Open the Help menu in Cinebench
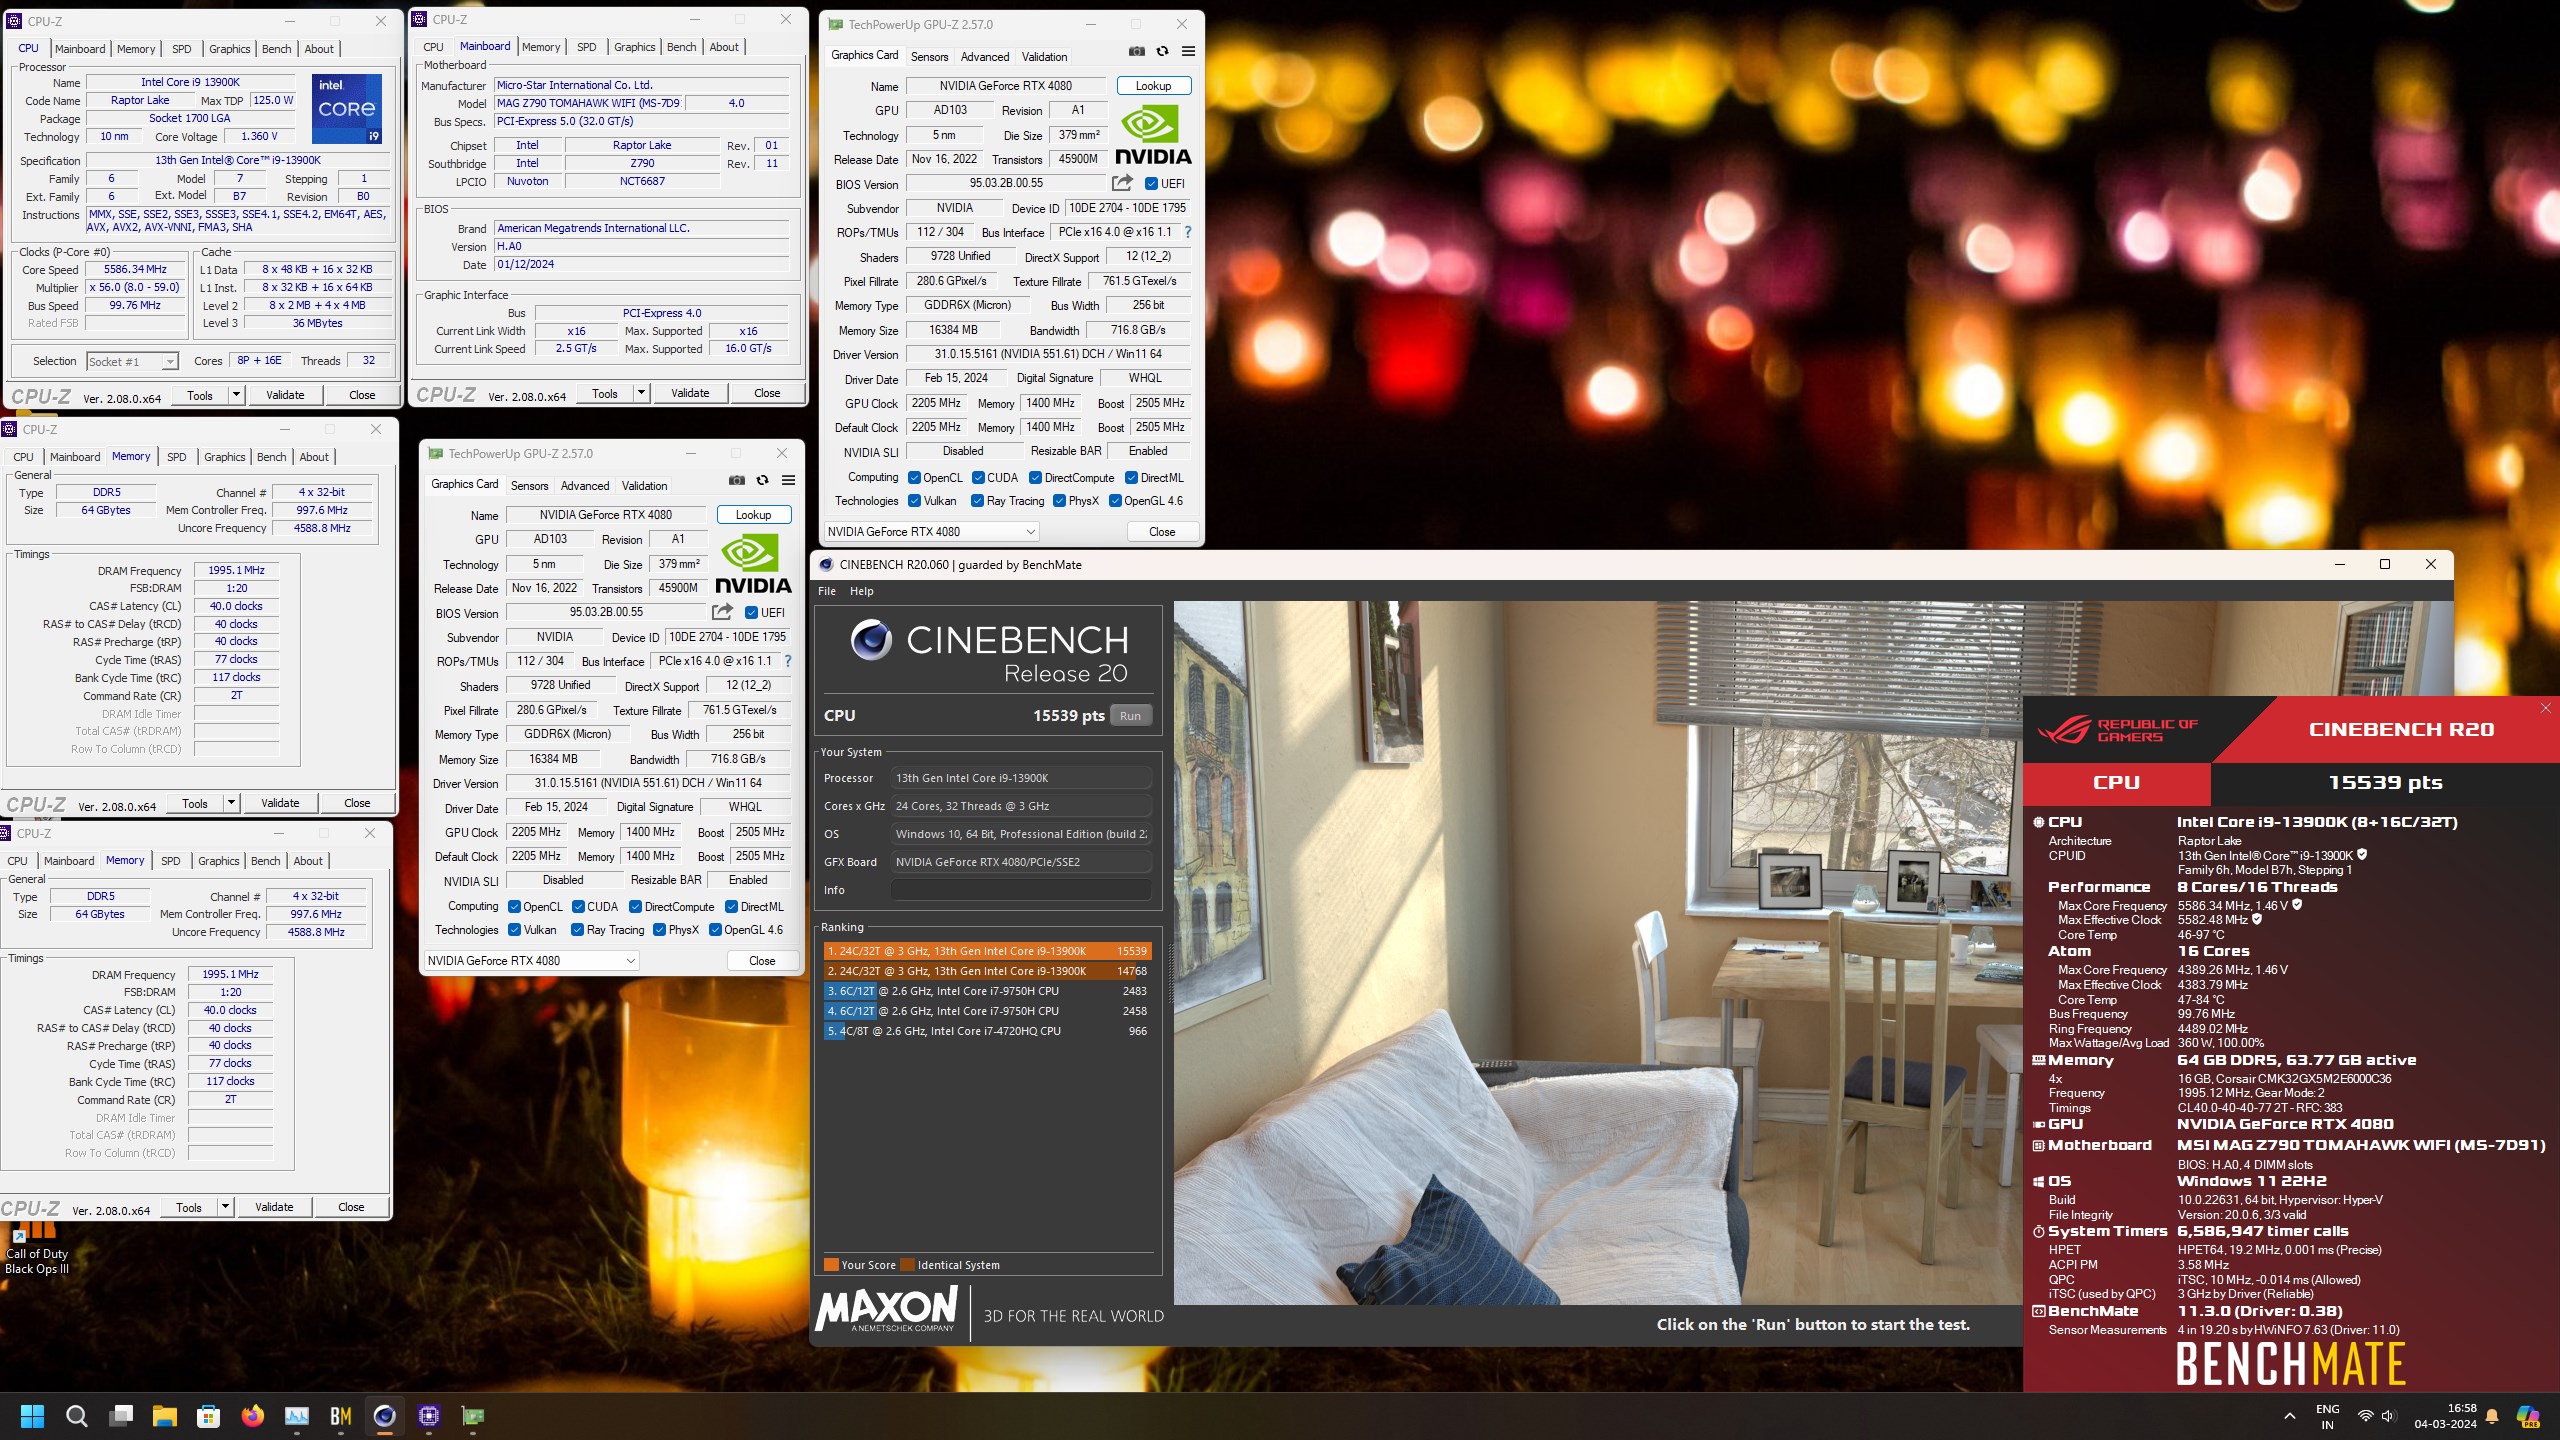This screenshot has height=1440, width=2560. 861,591
